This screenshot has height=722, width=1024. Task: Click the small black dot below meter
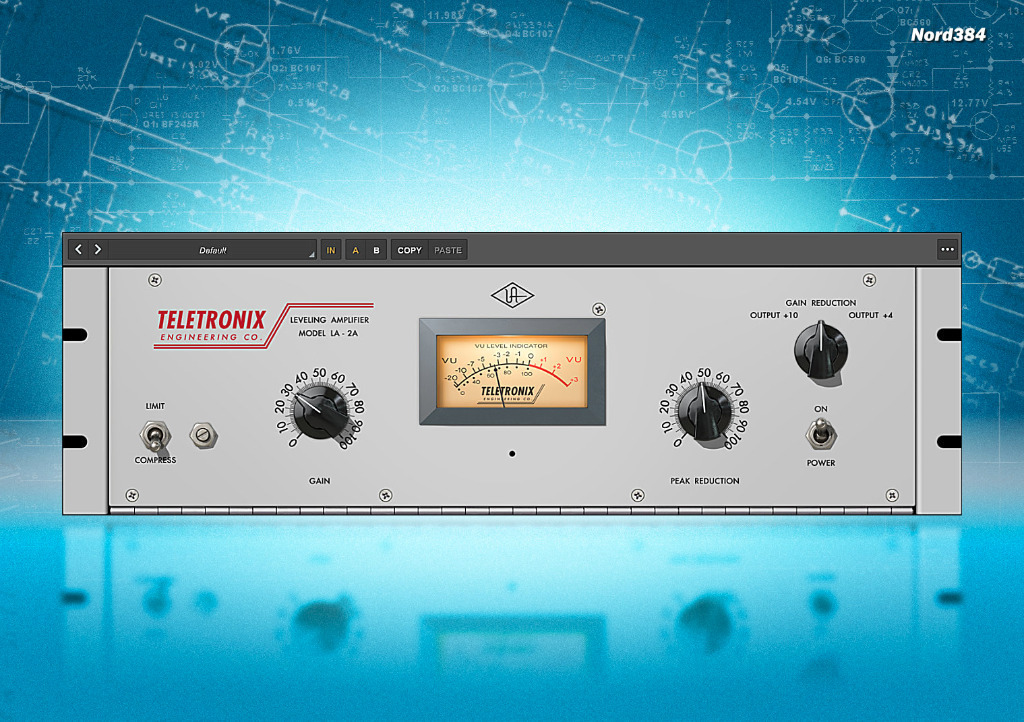click(x=512, y=454)
